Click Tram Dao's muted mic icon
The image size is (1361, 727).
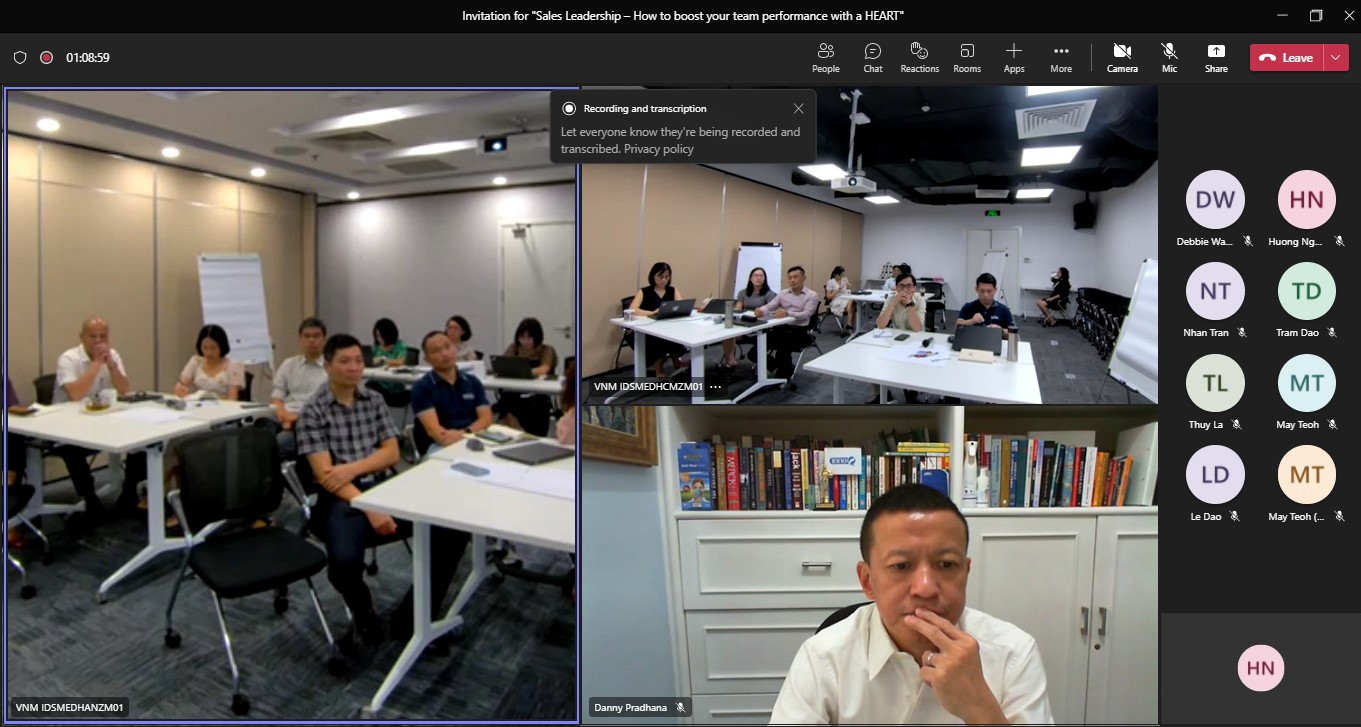(x=1332, y=332)
